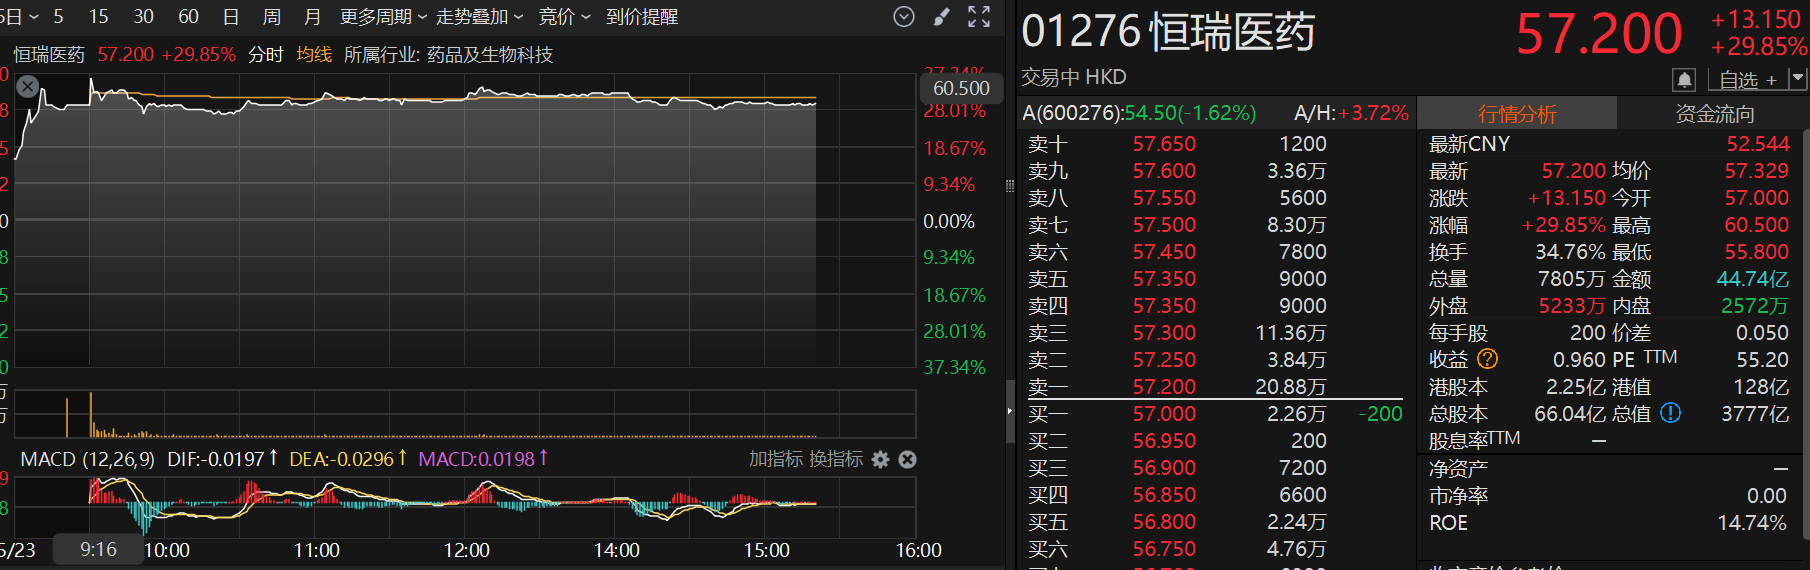Screen dimensions: 1810x570
Task: Click the info icon beside 总值
Action: 1670,413
